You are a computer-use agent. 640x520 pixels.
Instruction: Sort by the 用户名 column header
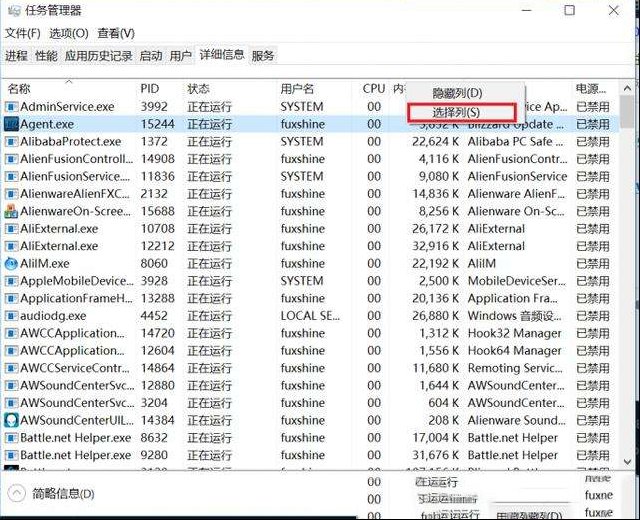(x=297, y=89)
